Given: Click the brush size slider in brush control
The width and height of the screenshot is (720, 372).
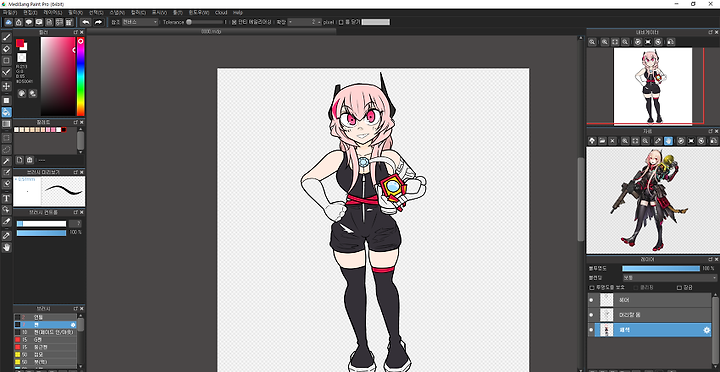Looking at the screenshot, I should (x=42, y=224).
